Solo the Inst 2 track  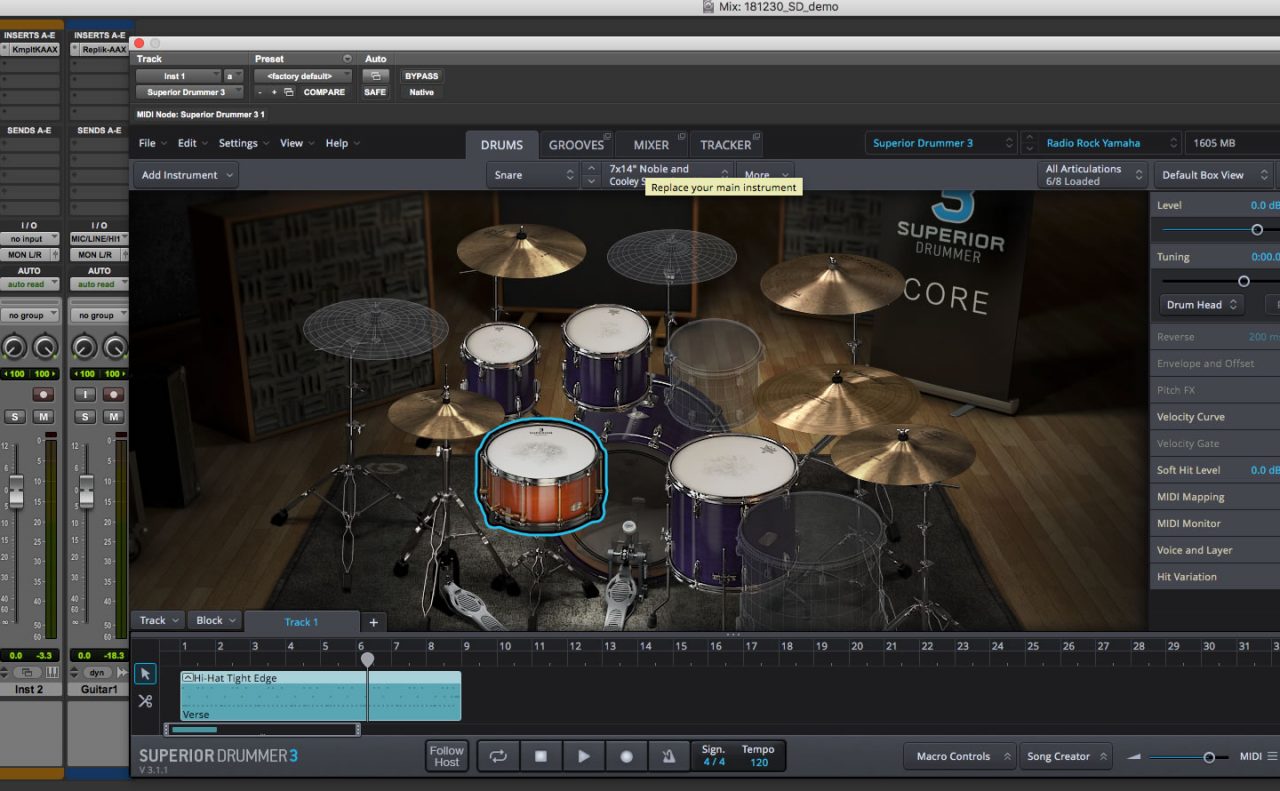point(16,416)
